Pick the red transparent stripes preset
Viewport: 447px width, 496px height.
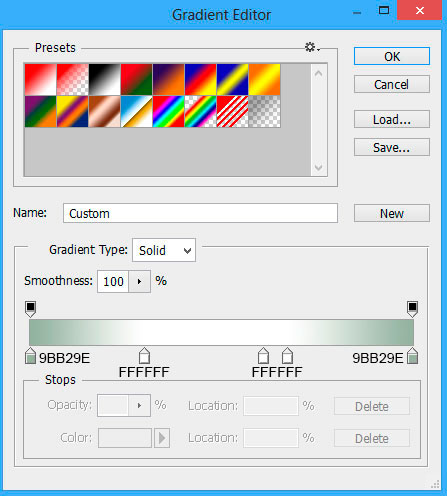point(232,111)
